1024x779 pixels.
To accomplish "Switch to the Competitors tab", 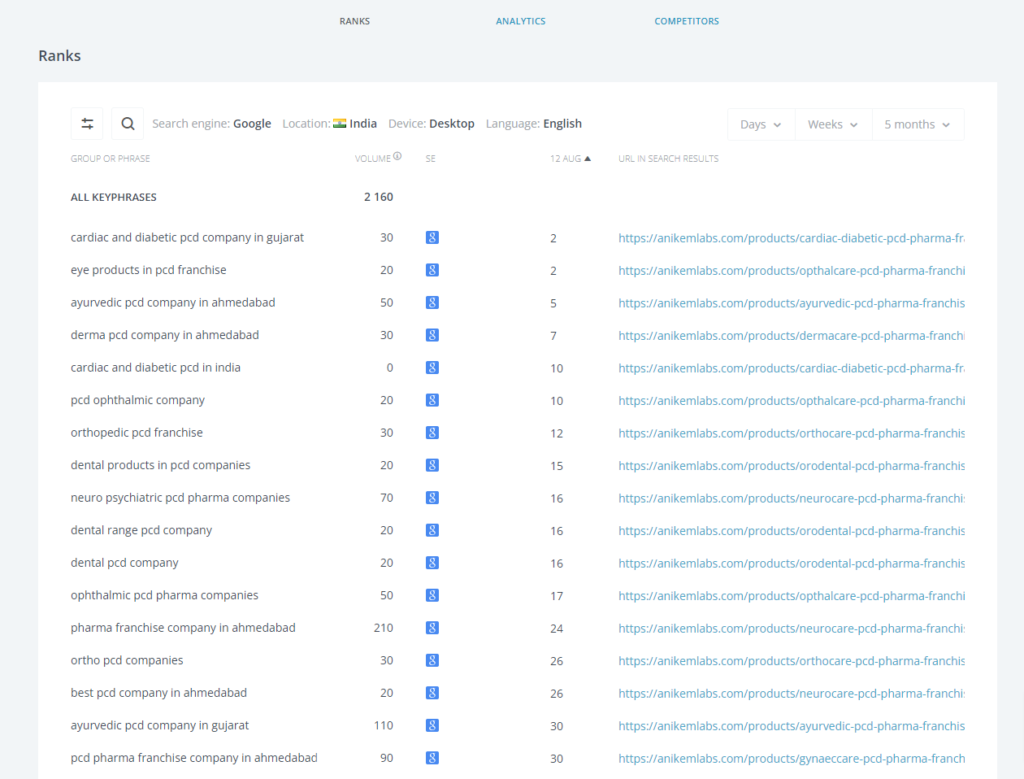I will (686, 21).
